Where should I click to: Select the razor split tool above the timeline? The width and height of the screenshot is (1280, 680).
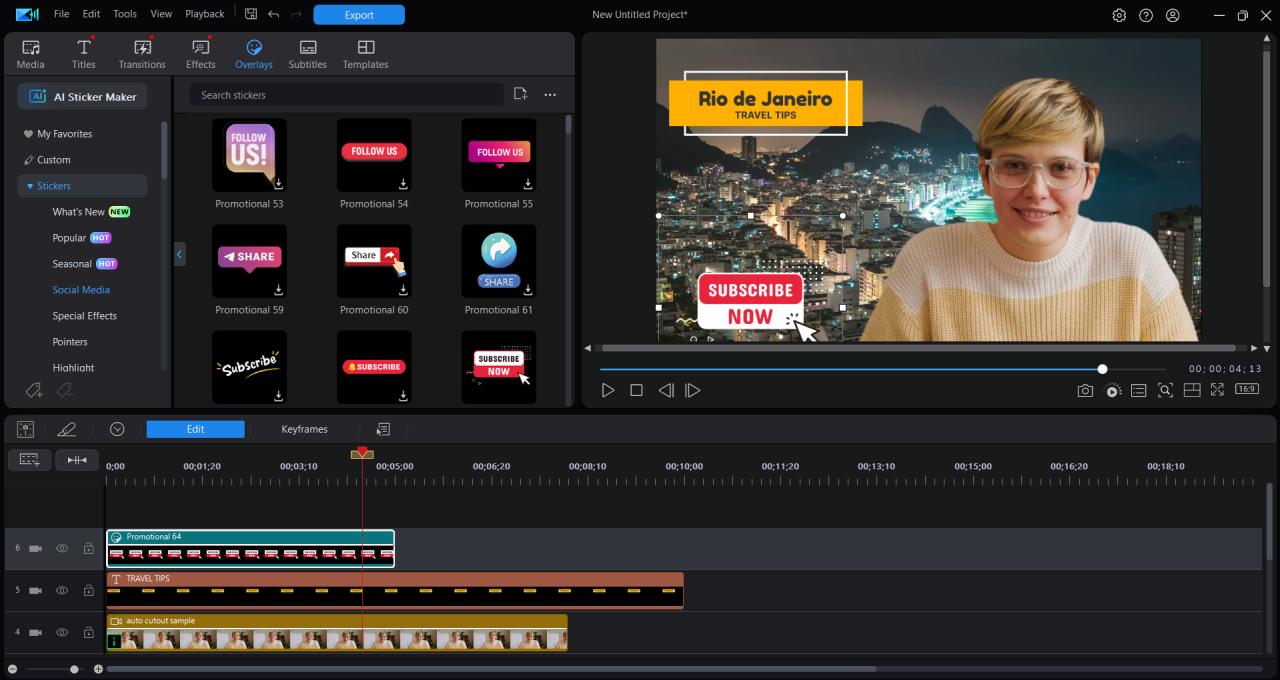(x=78, y=459)
